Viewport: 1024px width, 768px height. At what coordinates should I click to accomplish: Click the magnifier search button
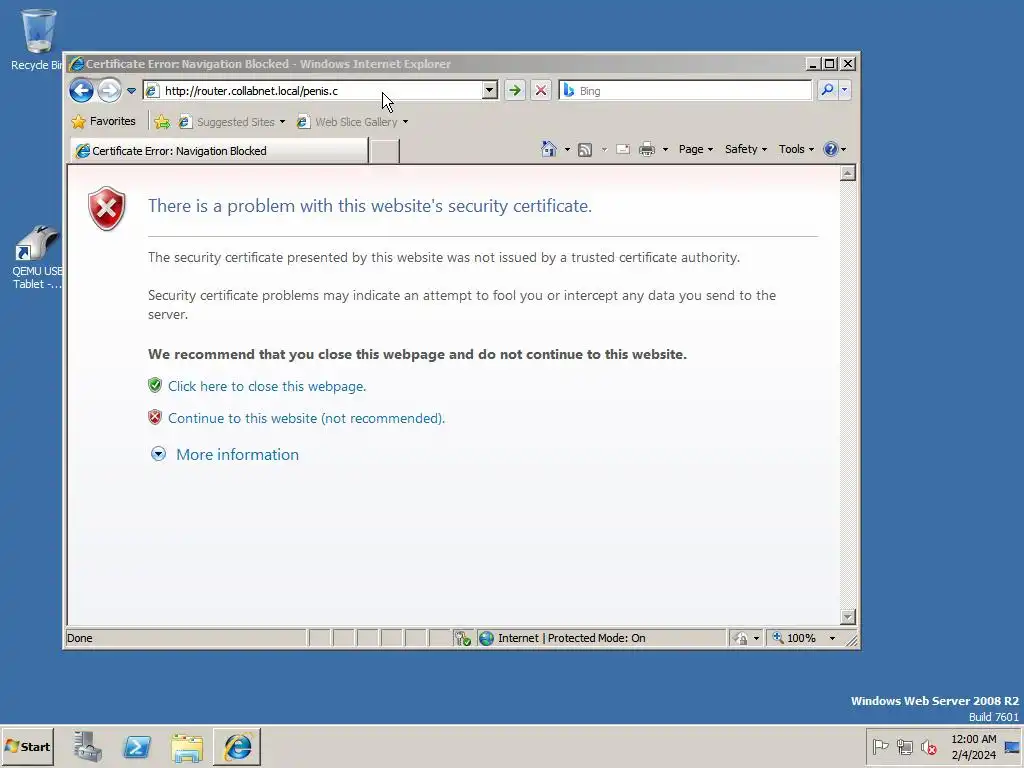click(x=827, y=90)
